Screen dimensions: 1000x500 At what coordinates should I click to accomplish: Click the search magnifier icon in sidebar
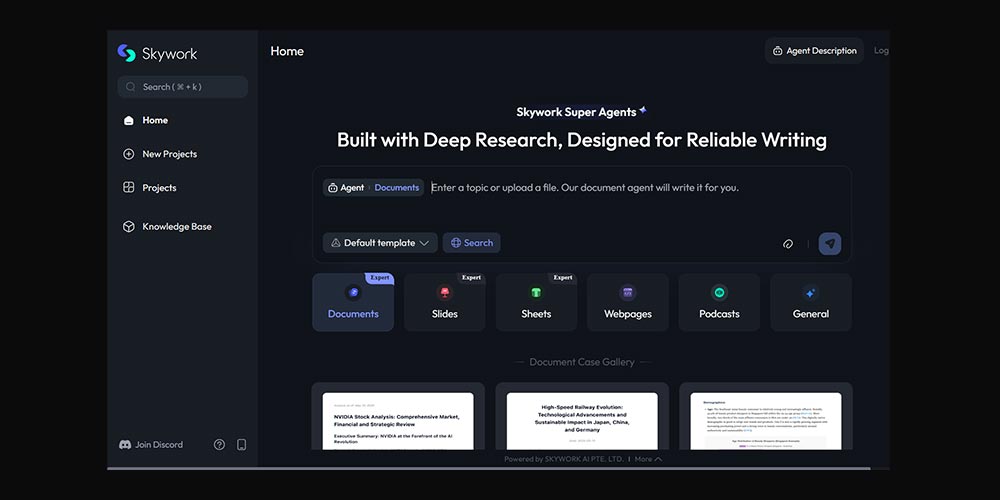click(x=131, y=87)
